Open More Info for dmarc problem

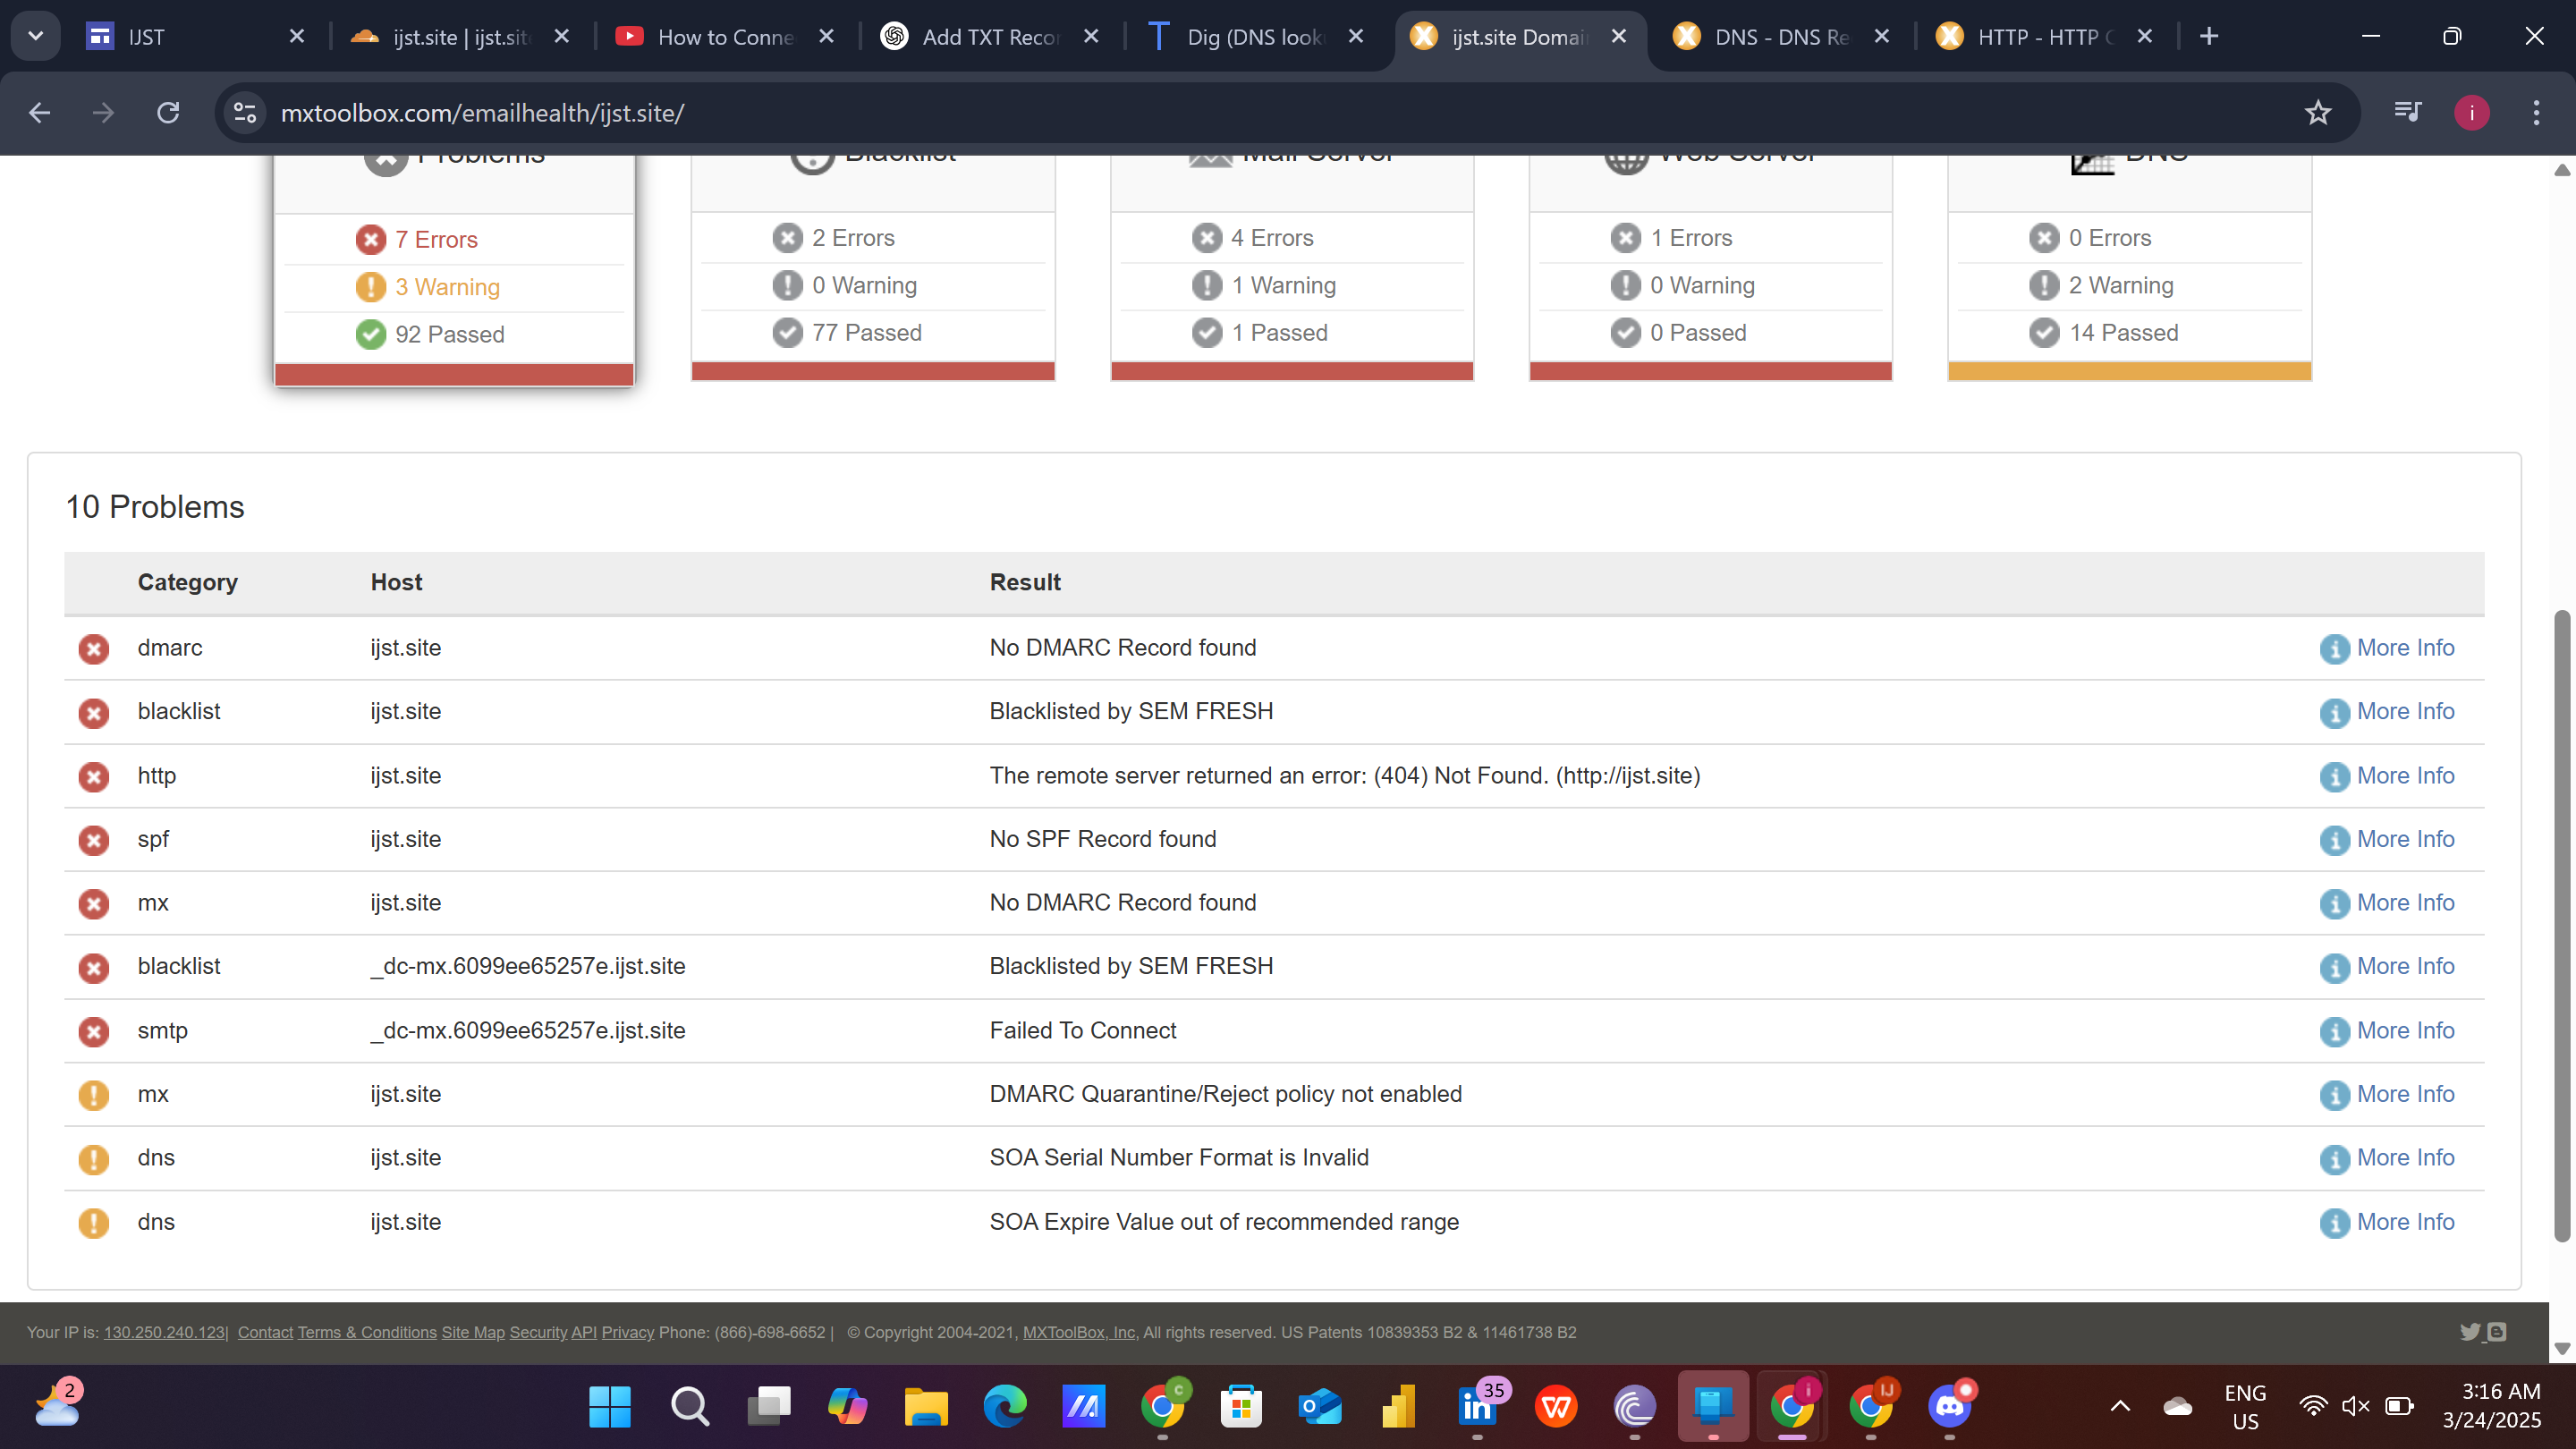click(x=2404, y=648)
